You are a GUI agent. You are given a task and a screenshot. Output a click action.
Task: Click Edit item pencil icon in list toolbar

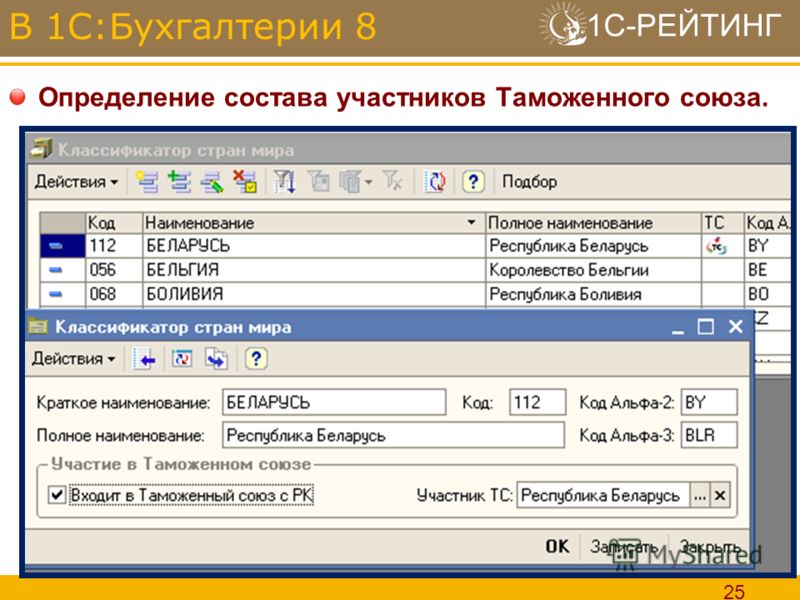(x=212, y=182)
